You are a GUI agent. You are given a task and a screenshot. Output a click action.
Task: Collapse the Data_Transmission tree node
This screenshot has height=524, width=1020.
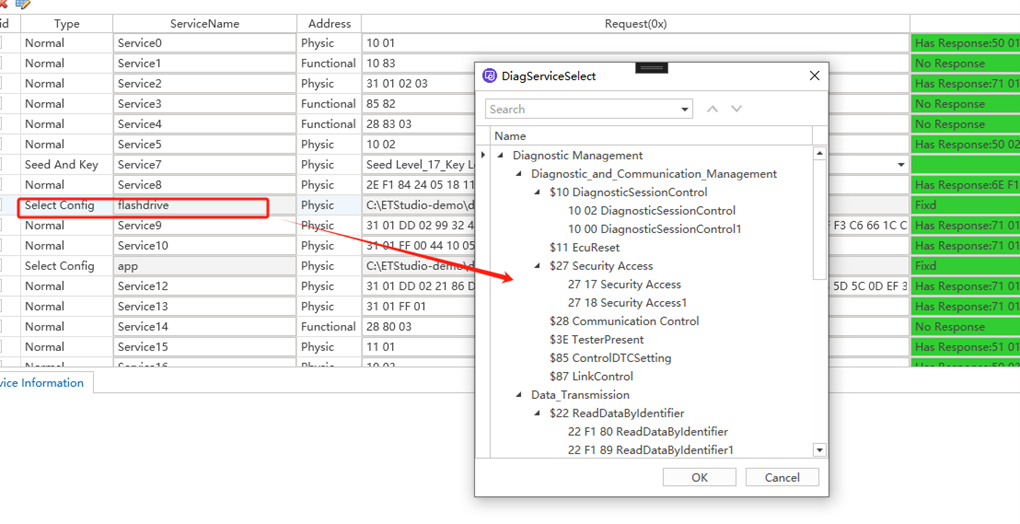tap(519, 395)
